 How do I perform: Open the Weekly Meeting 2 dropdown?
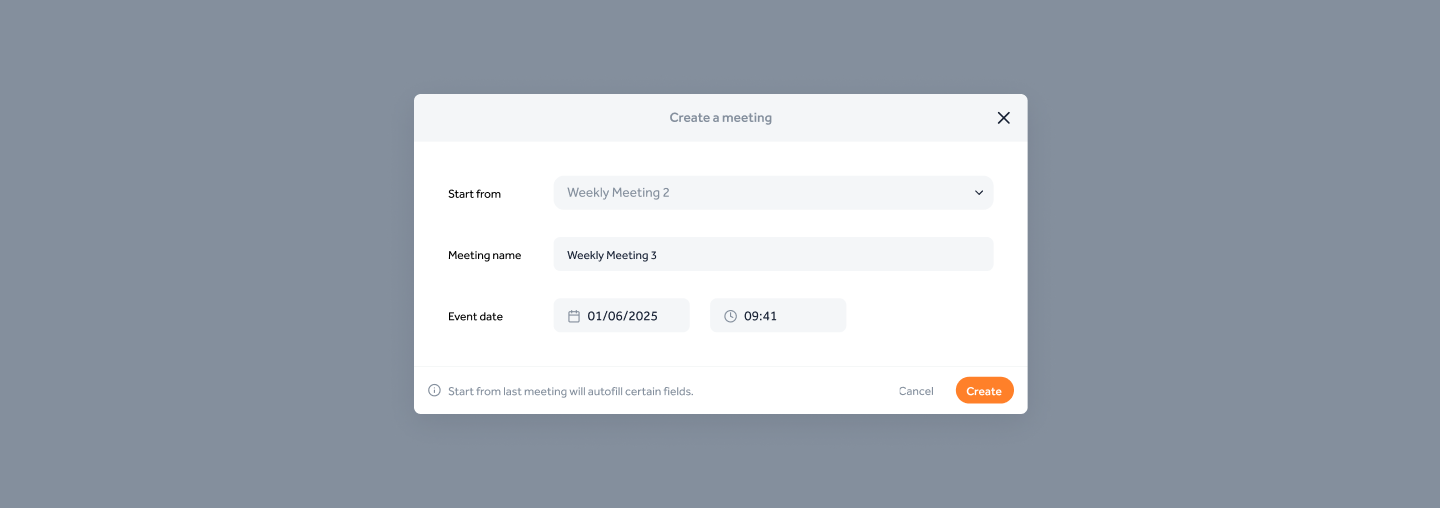point(760,193)
